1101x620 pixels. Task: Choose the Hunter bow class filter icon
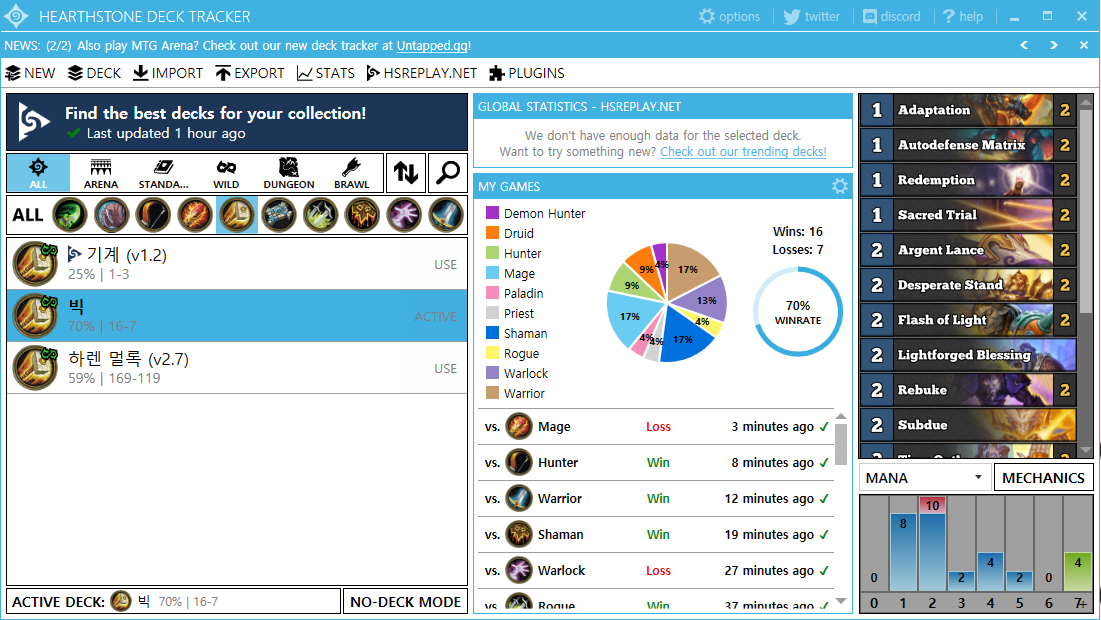[153, 215]
